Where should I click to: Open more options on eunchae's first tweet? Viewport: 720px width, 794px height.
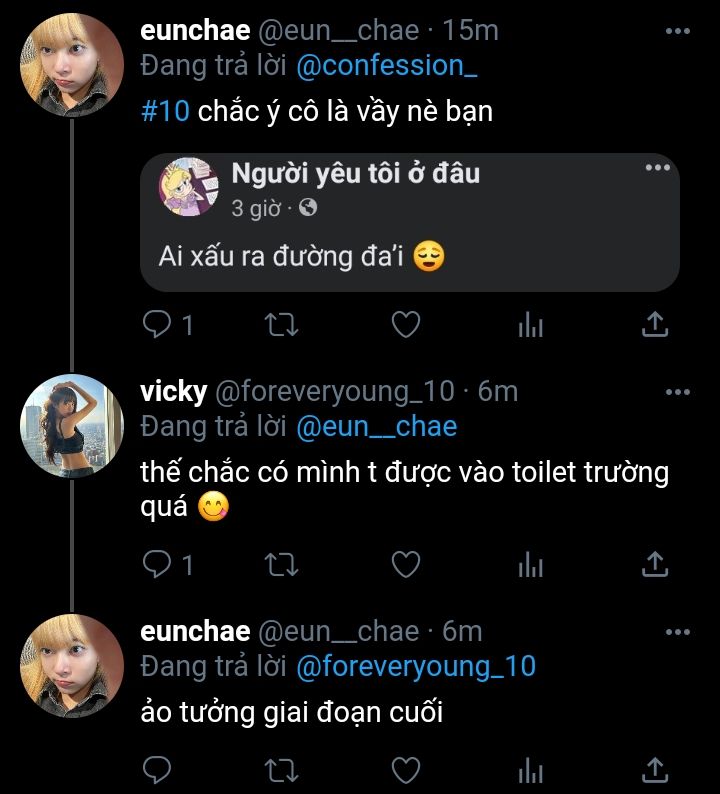(x=678, y=31)
